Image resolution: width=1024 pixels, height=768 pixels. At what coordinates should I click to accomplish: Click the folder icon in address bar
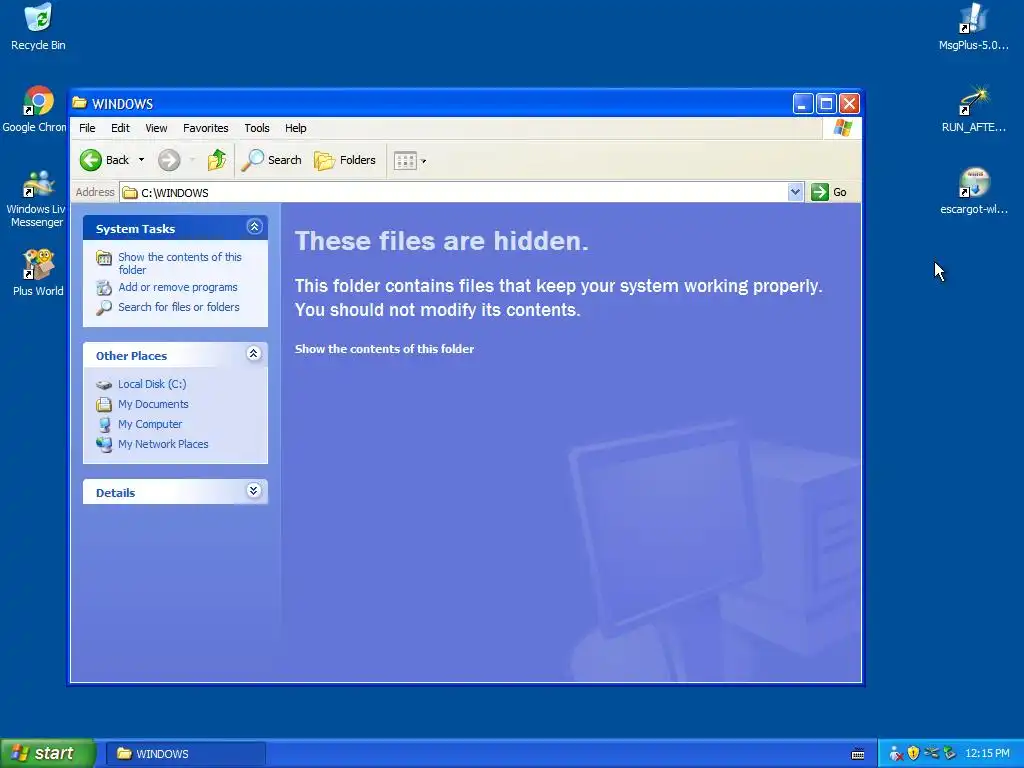tap(130, 193)
